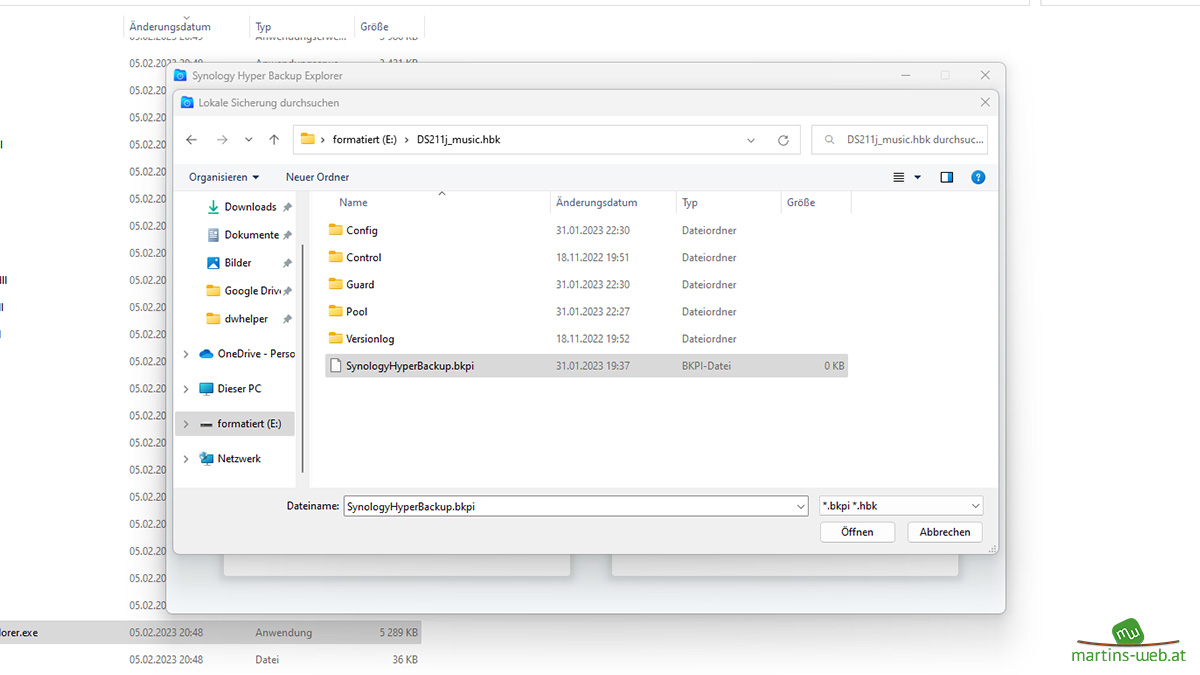Open the Organisieren menu

pyautogui.click(x=224, y=177)
